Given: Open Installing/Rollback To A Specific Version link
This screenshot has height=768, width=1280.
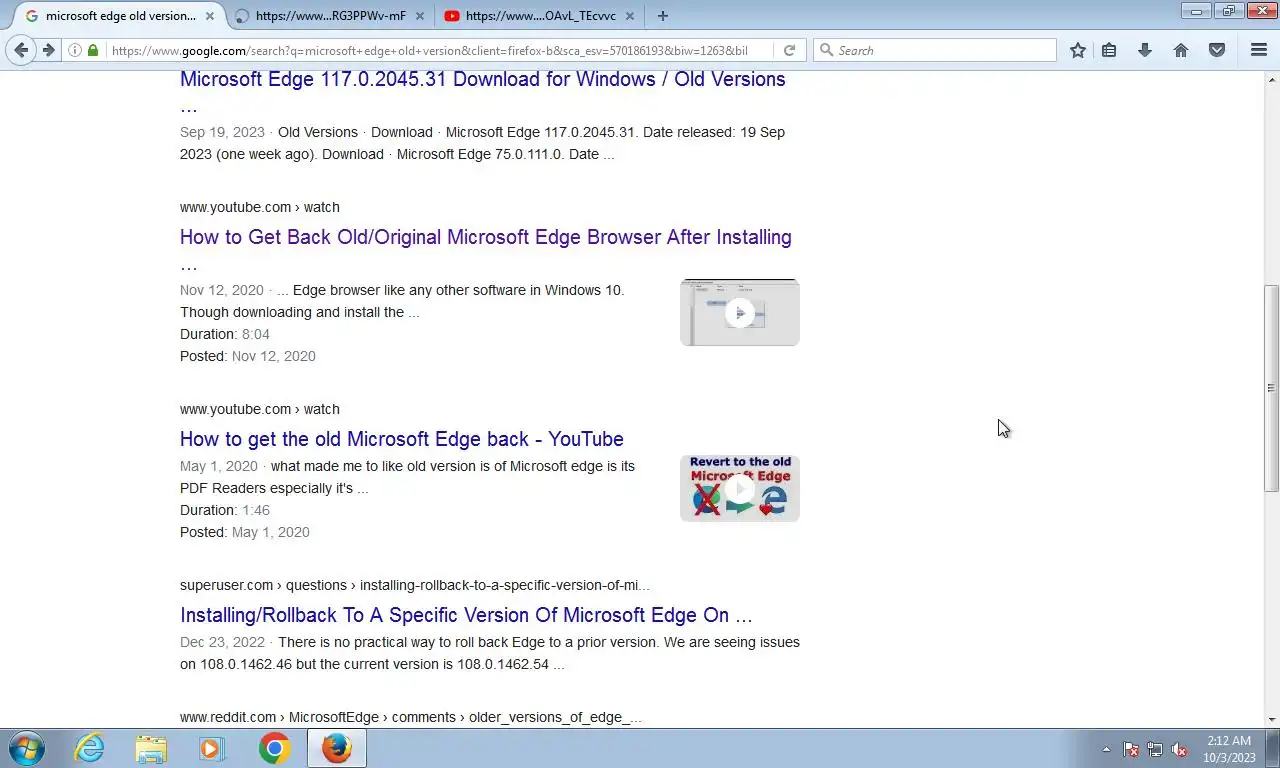Looking at the screenshot, I should [466, 615].
